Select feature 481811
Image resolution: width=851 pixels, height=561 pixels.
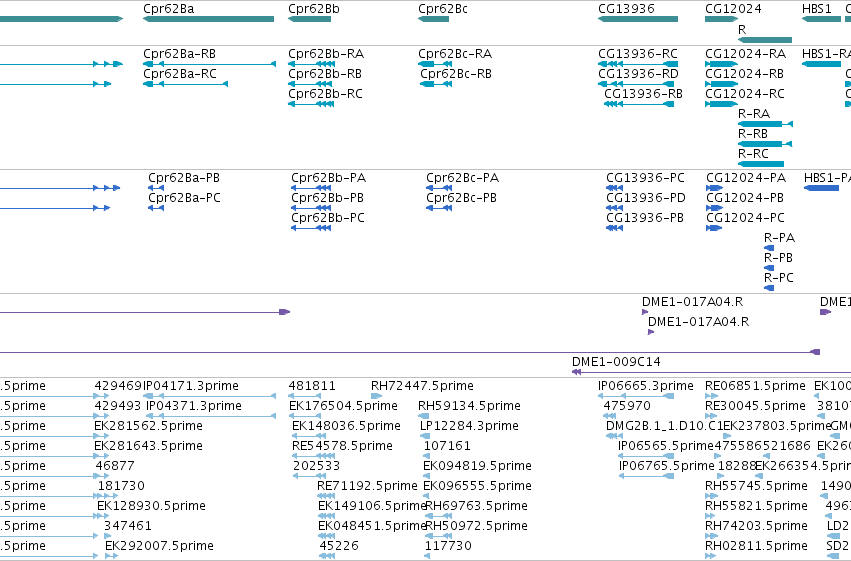tap(304, 397)
